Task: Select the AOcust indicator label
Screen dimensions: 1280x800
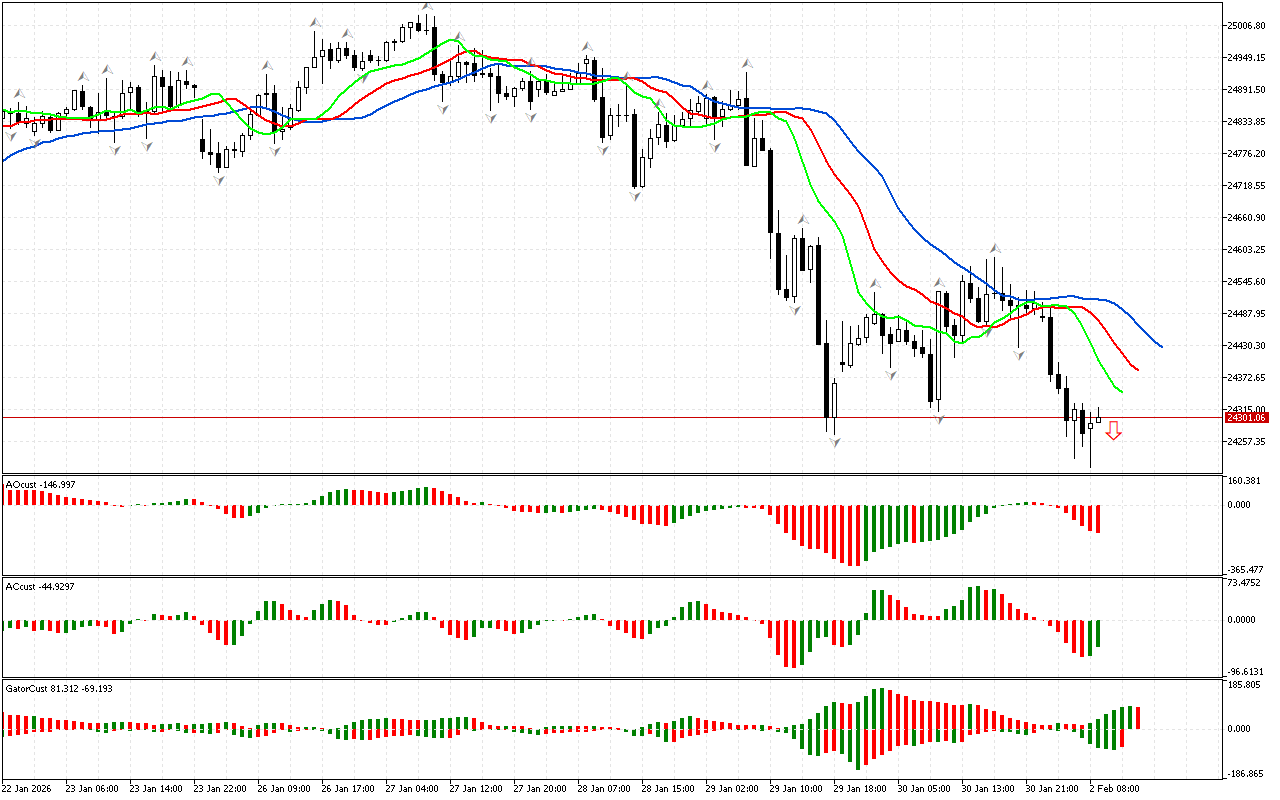Action: (40, 484)
